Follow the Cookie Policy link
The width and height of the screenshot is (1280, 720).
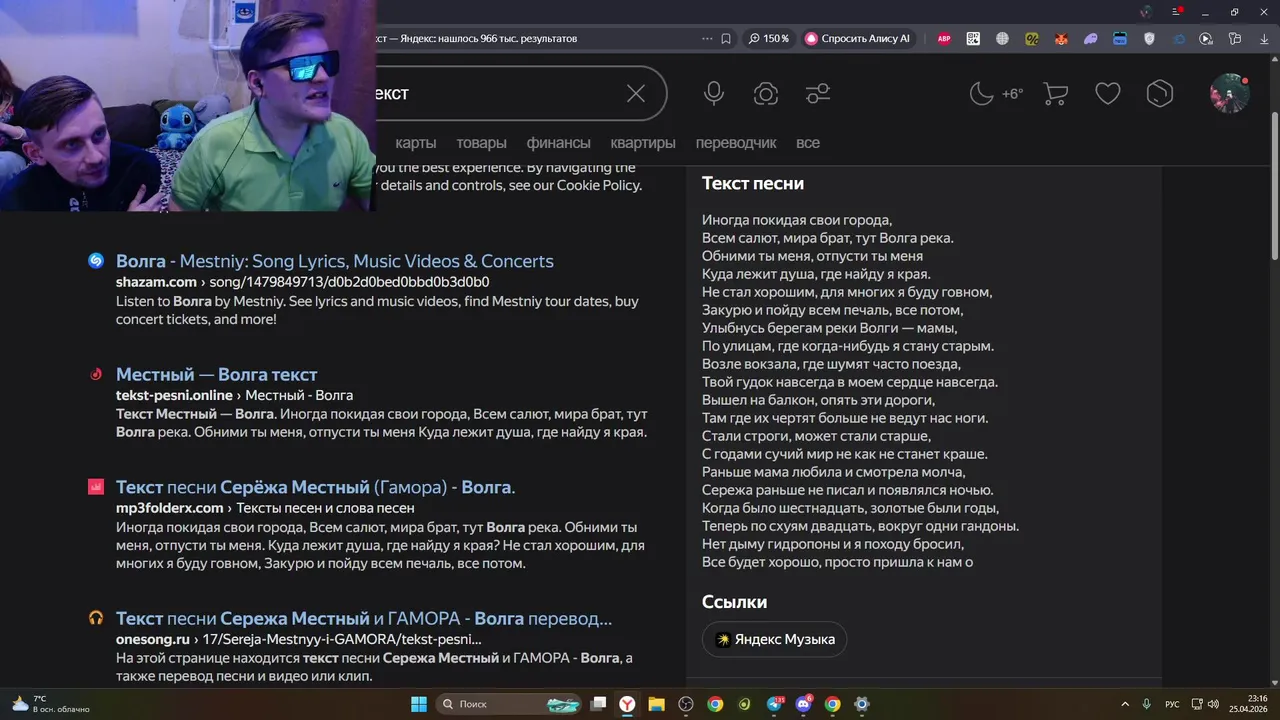[599, 186]
